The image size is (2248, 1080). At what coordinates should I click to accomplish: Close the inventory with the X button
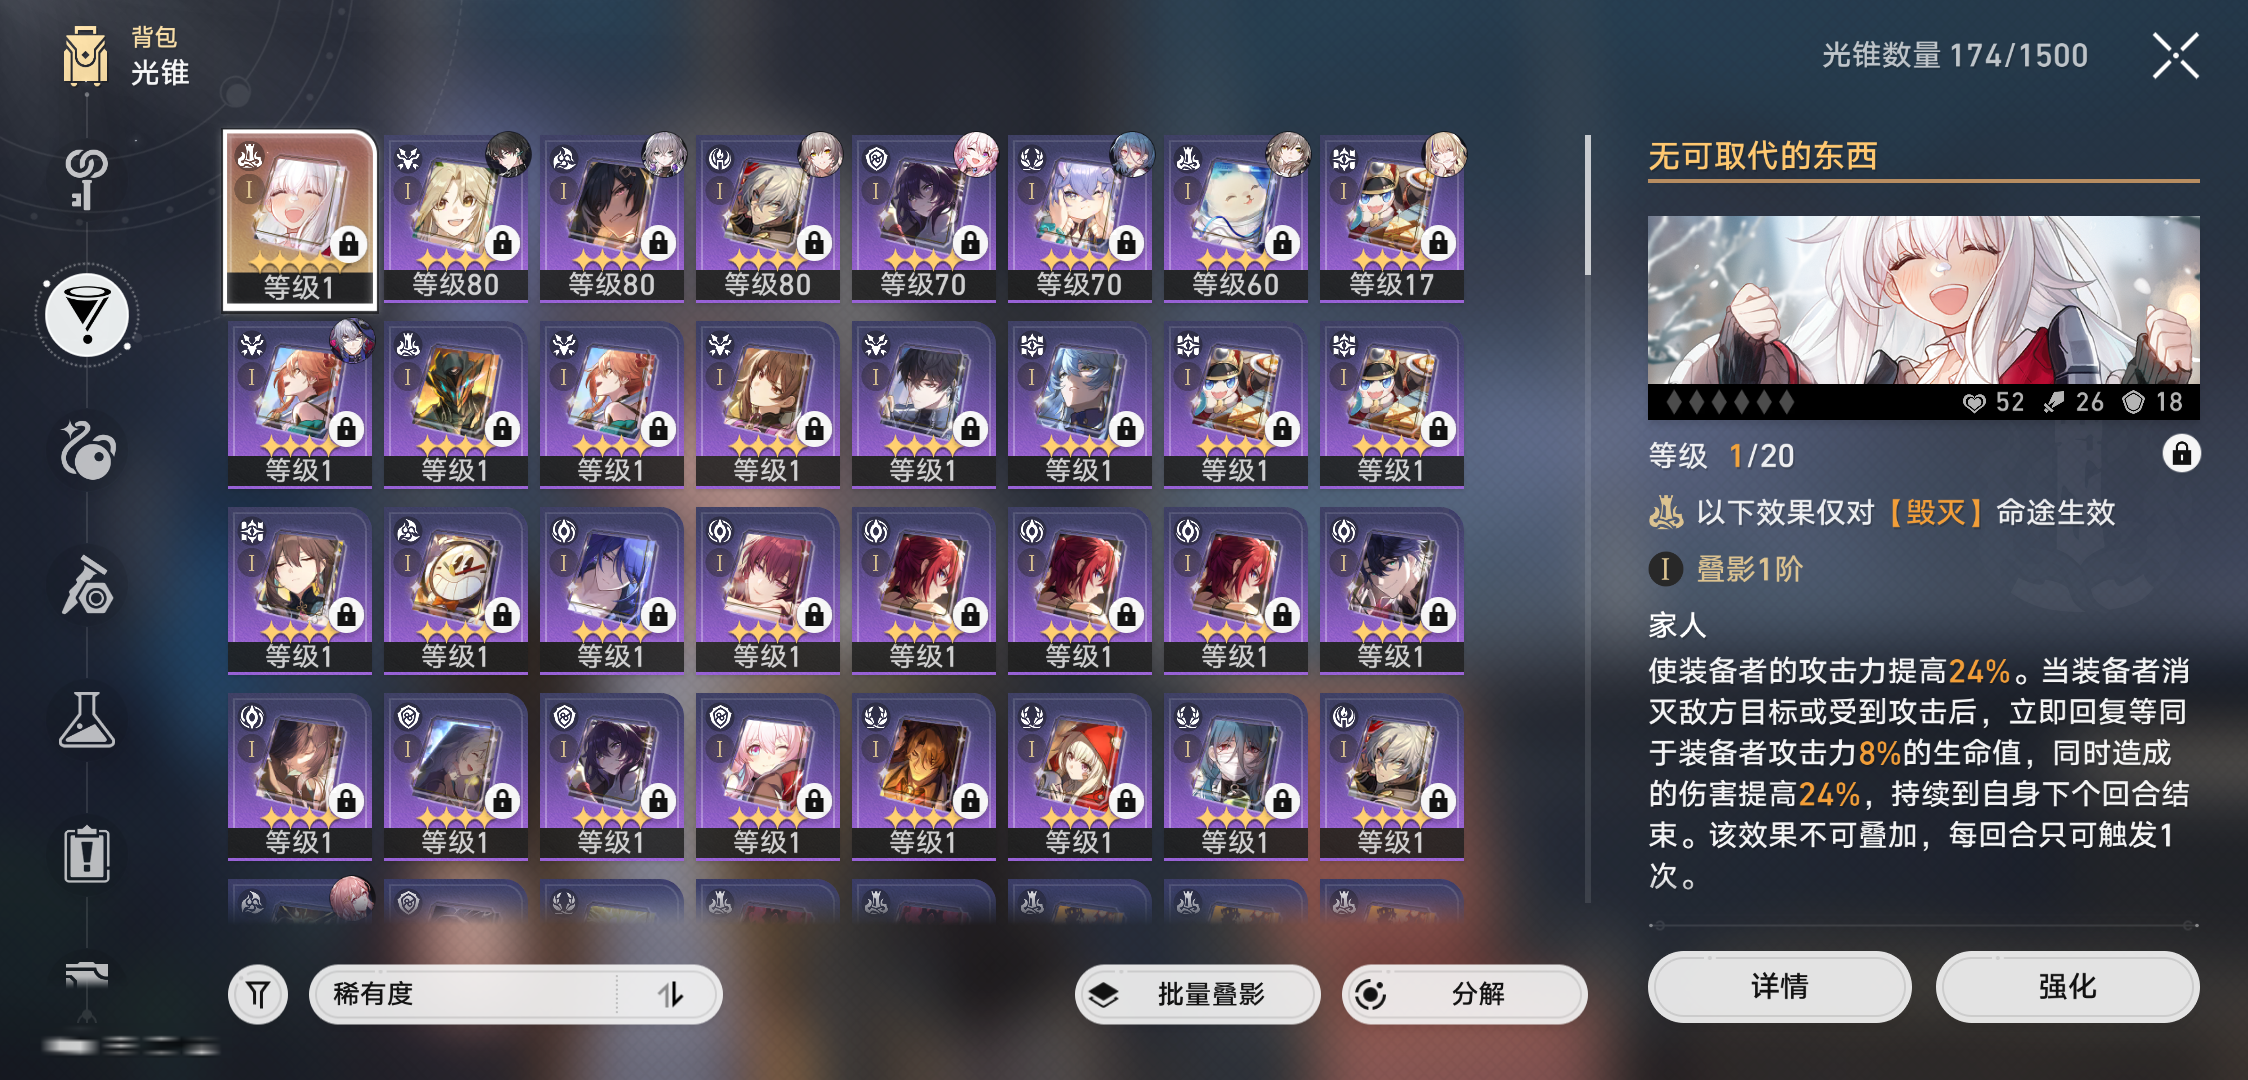click(x=2175, y=56)
